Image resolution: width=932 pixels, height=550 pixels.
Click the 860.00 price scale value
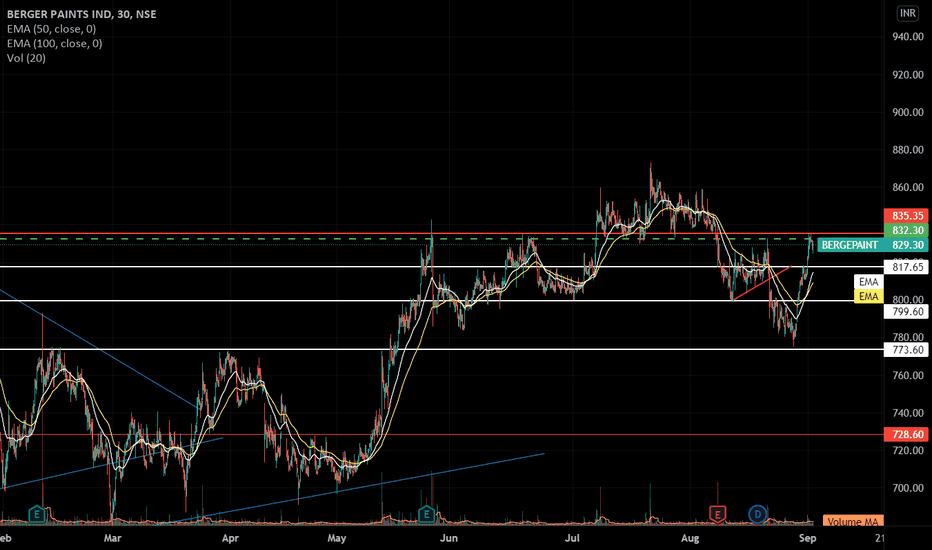coord(908,187)
